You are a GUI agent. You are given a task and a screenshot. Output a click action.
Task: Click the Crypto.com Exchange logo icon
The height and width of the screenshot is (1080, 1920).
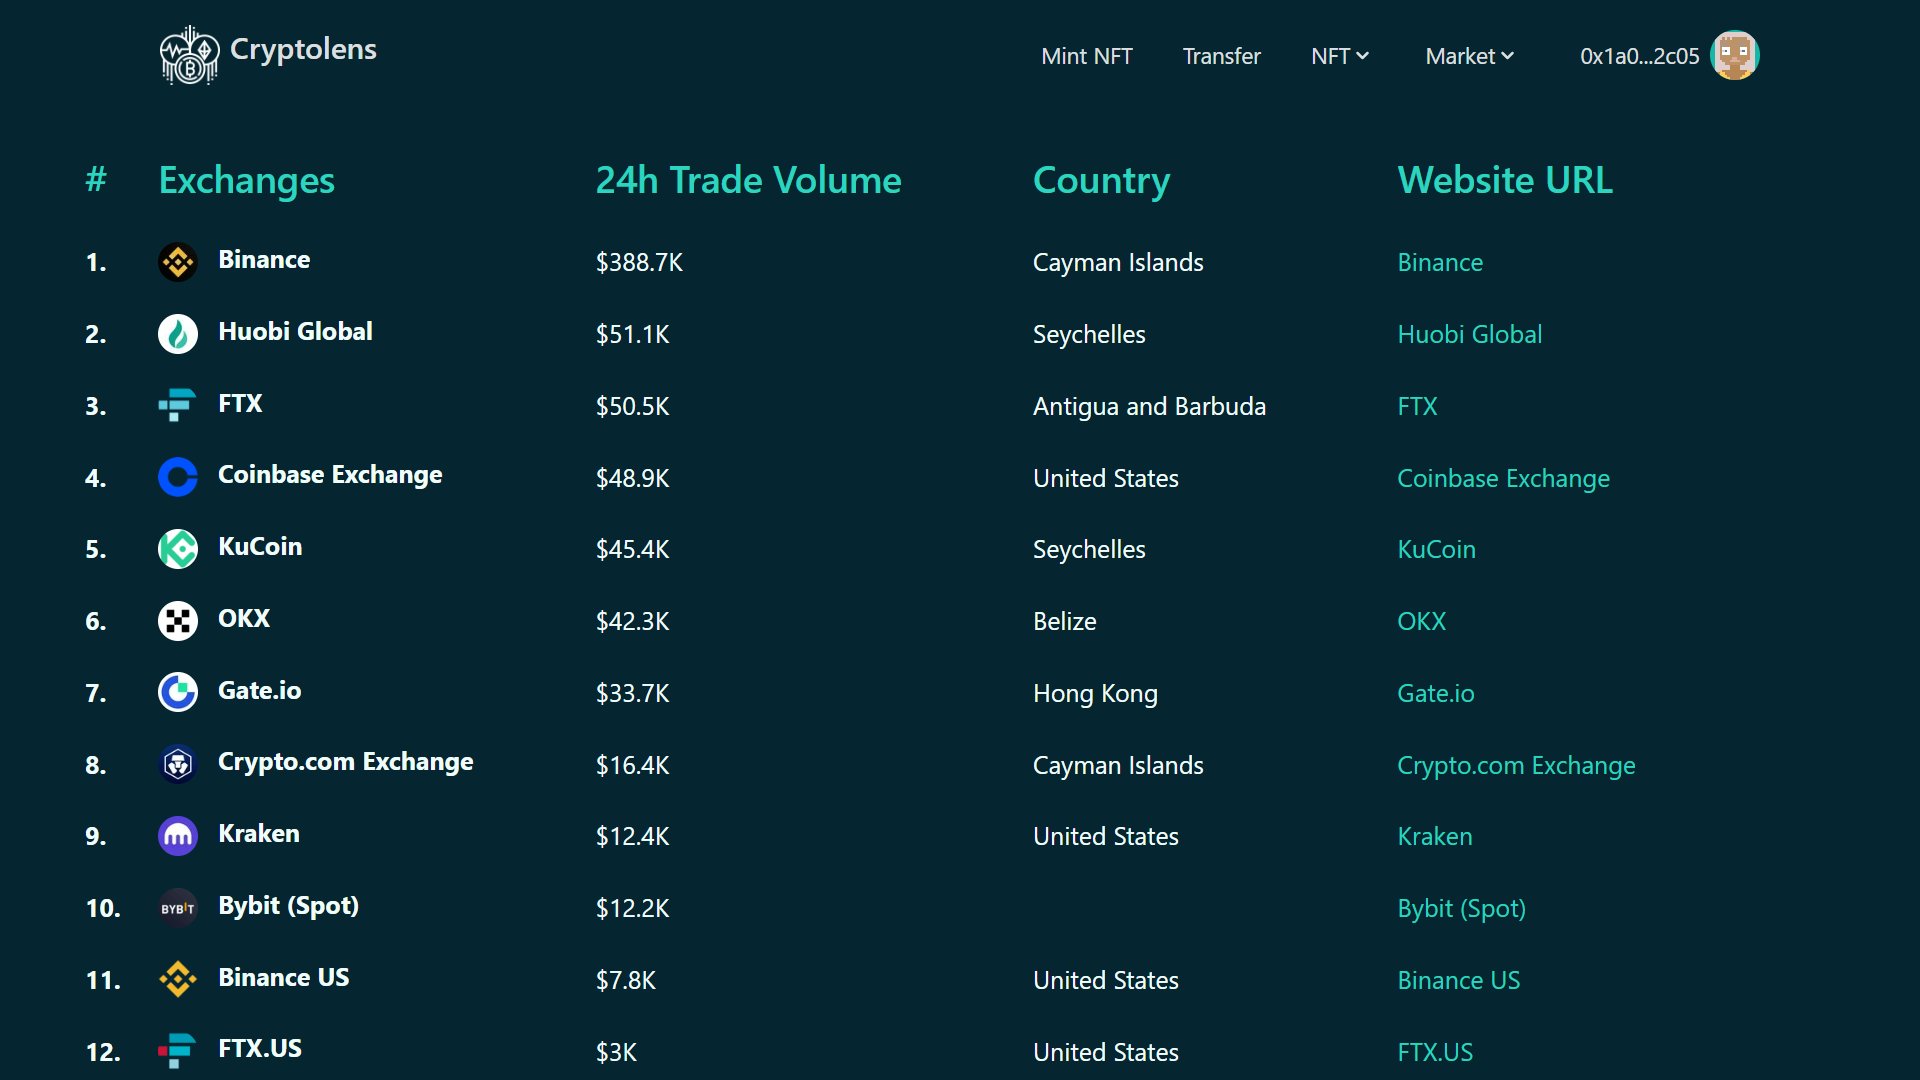click(x=178, y=765)
